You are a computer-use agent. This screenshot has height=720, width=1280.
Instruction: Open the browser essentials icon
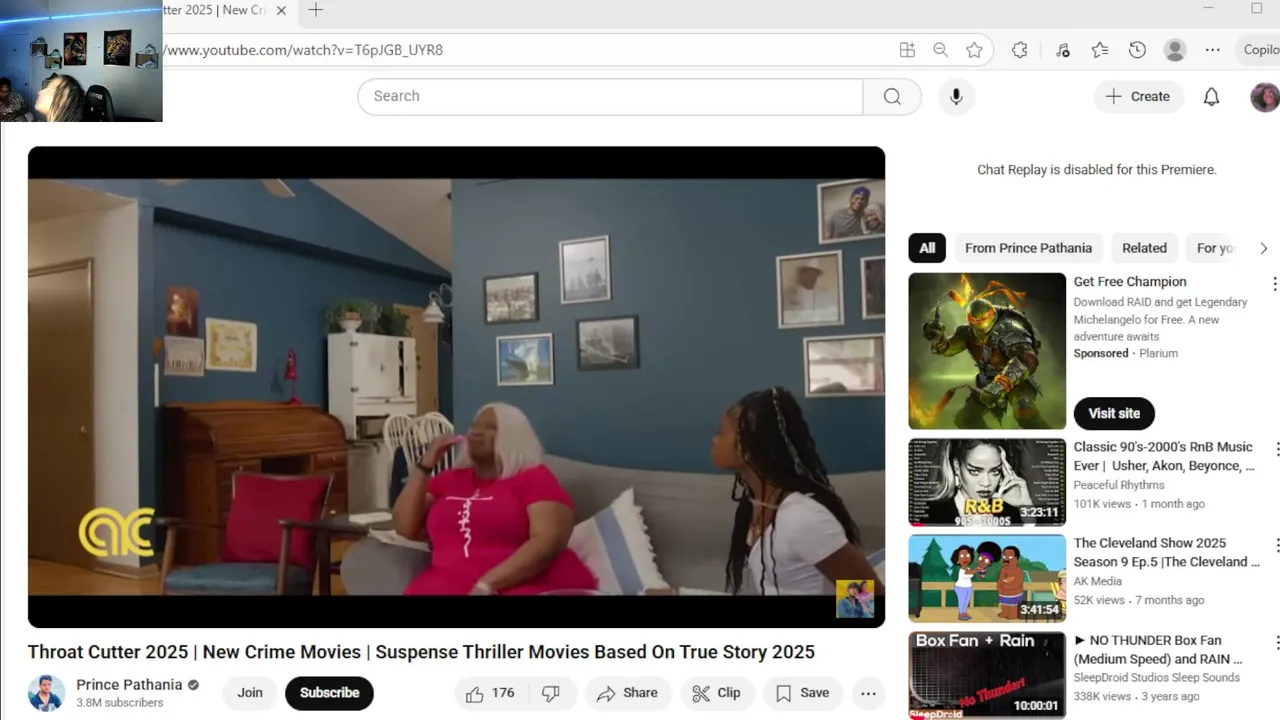pyautogui.click(x=1062, y=50)
